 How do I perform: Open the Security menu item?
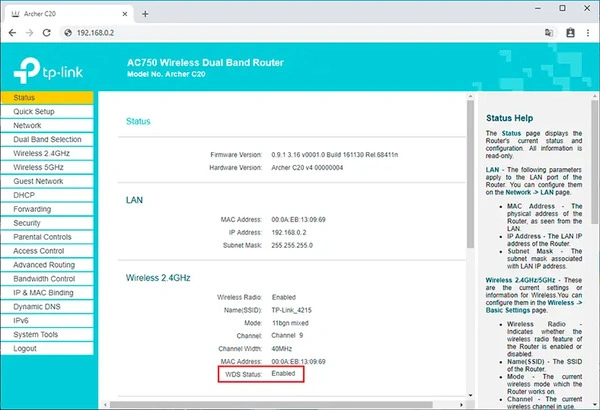pyautogui.click(x=47, y=223)
